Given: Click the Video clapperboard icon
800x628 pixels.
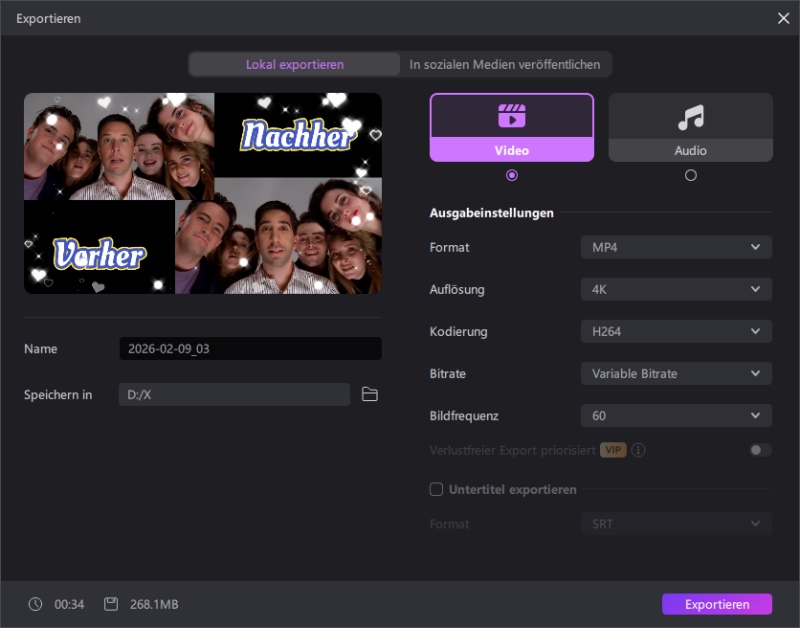Looking at the screenshot, I should pos(511,116).
